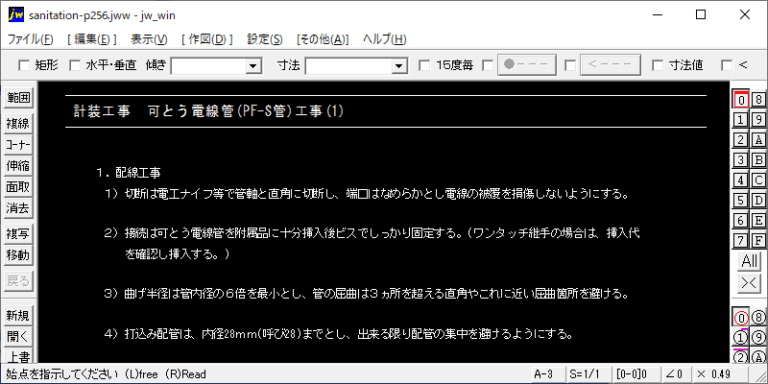
Task: Click the <--- arrow style button
Action: [610, 65]
